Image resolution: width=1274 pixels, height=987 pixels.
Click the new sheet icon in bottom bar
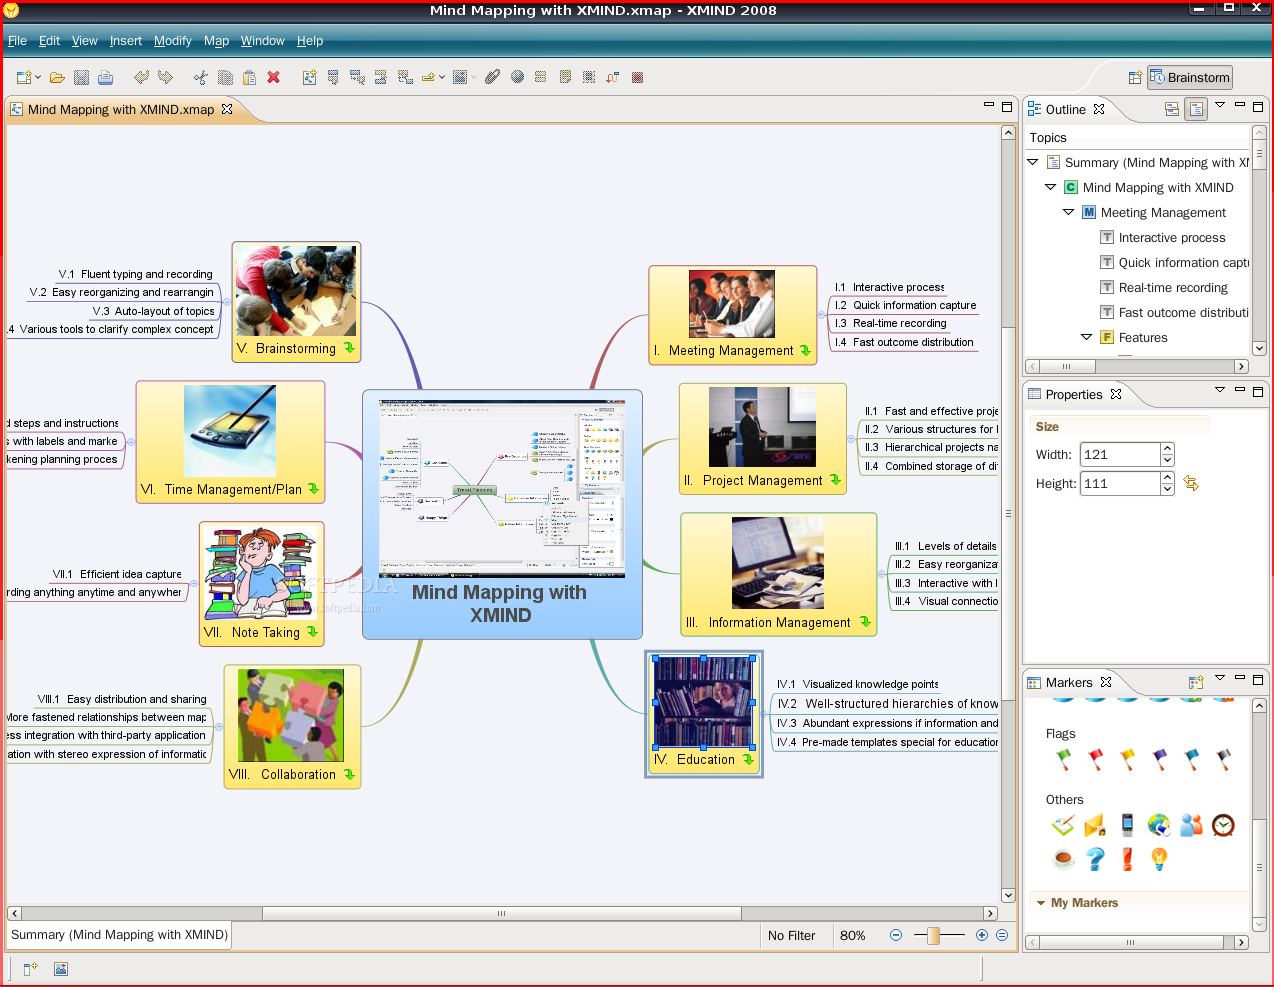click(30, 968)
